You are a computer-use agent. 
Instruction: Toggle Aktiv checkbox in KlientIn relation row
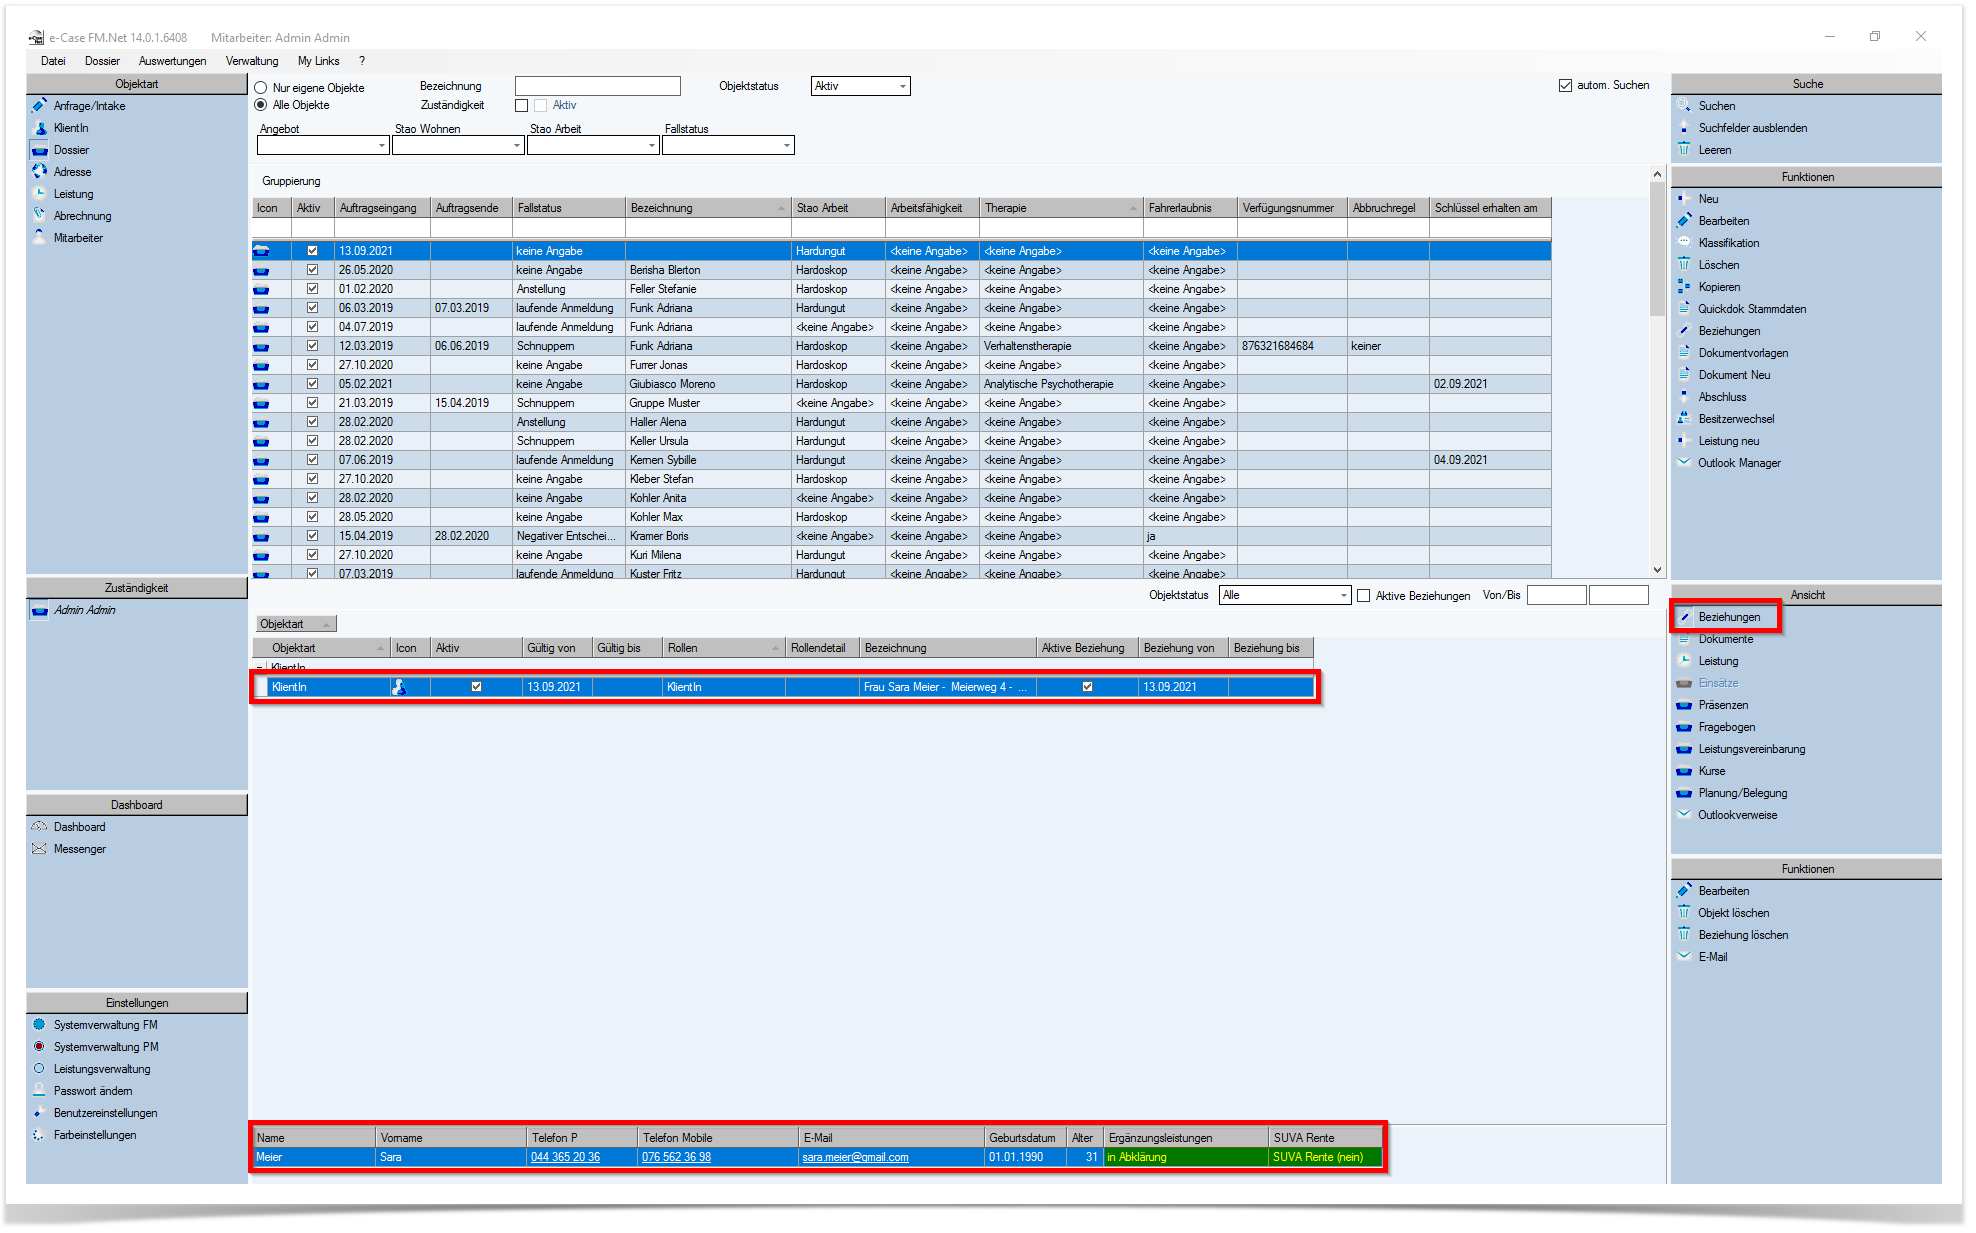[476, 687]
